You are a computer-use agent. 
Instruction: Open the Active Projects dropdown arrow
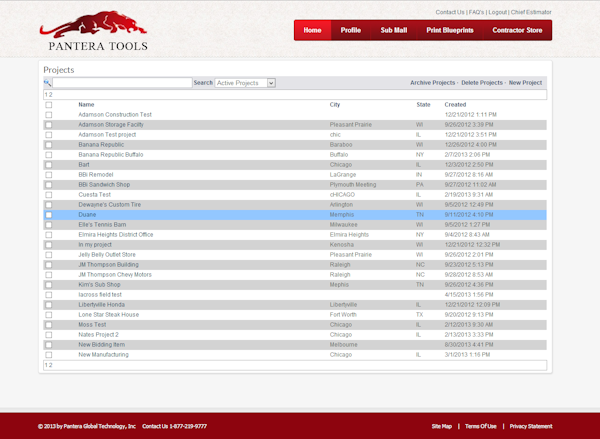click(x=271, y=83)
